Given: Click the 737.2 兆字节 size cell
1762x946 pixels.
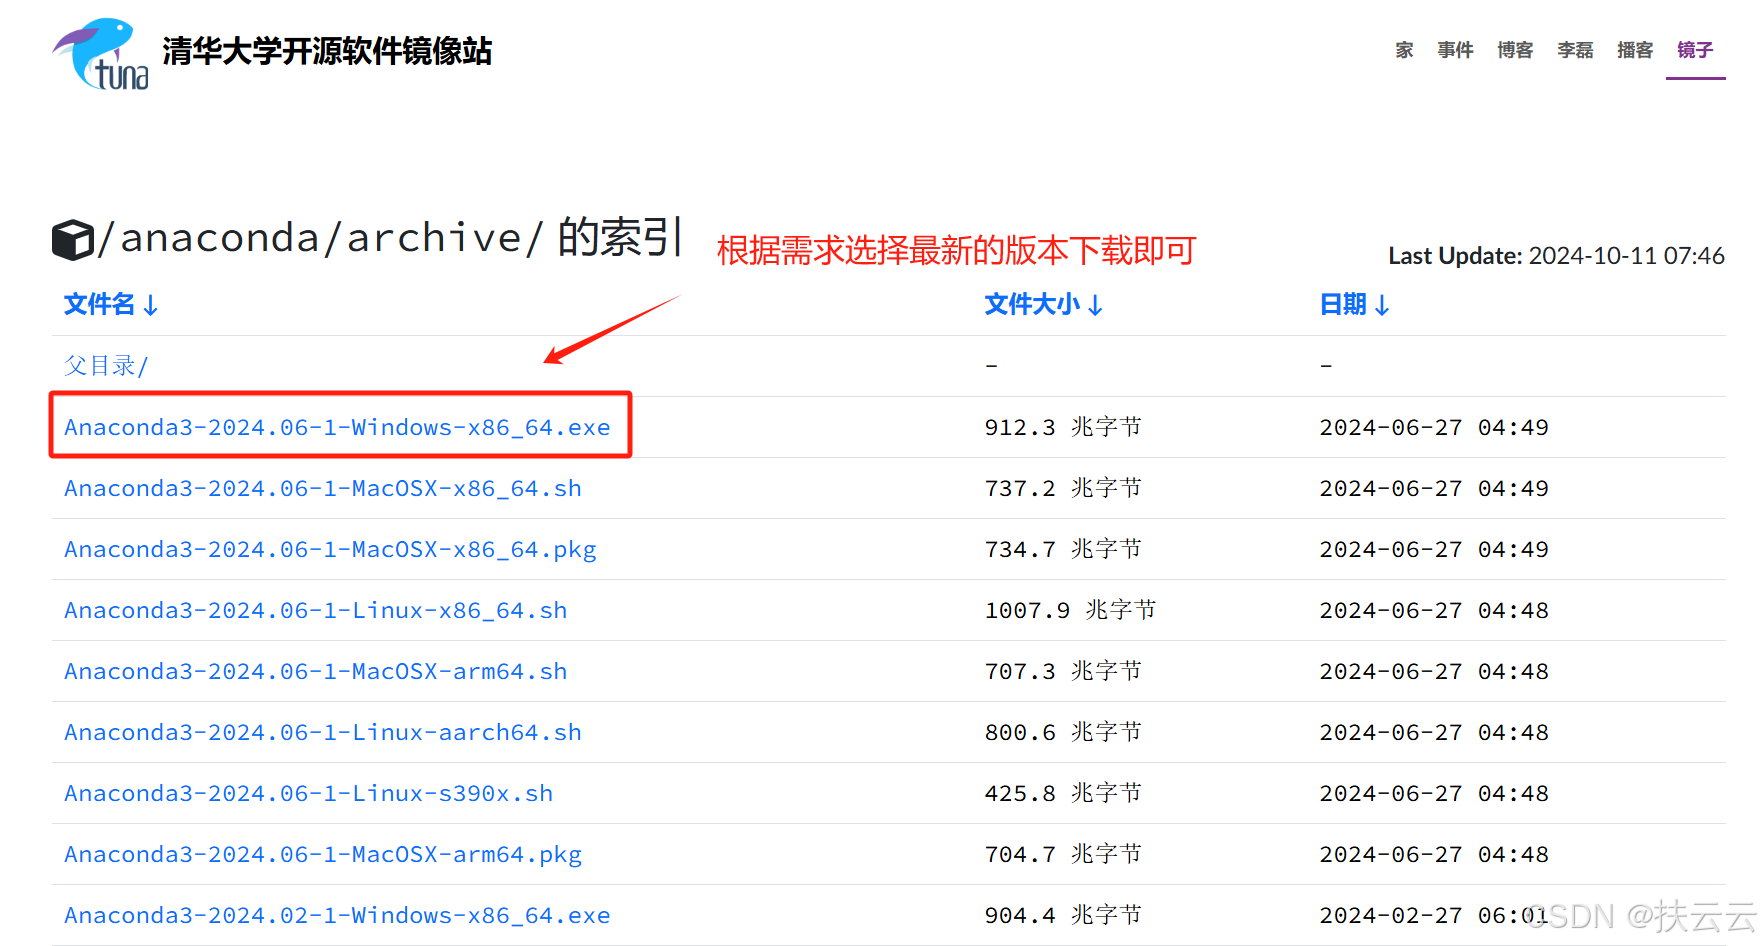Looking at the screenshot, I should coord(1063,489).
